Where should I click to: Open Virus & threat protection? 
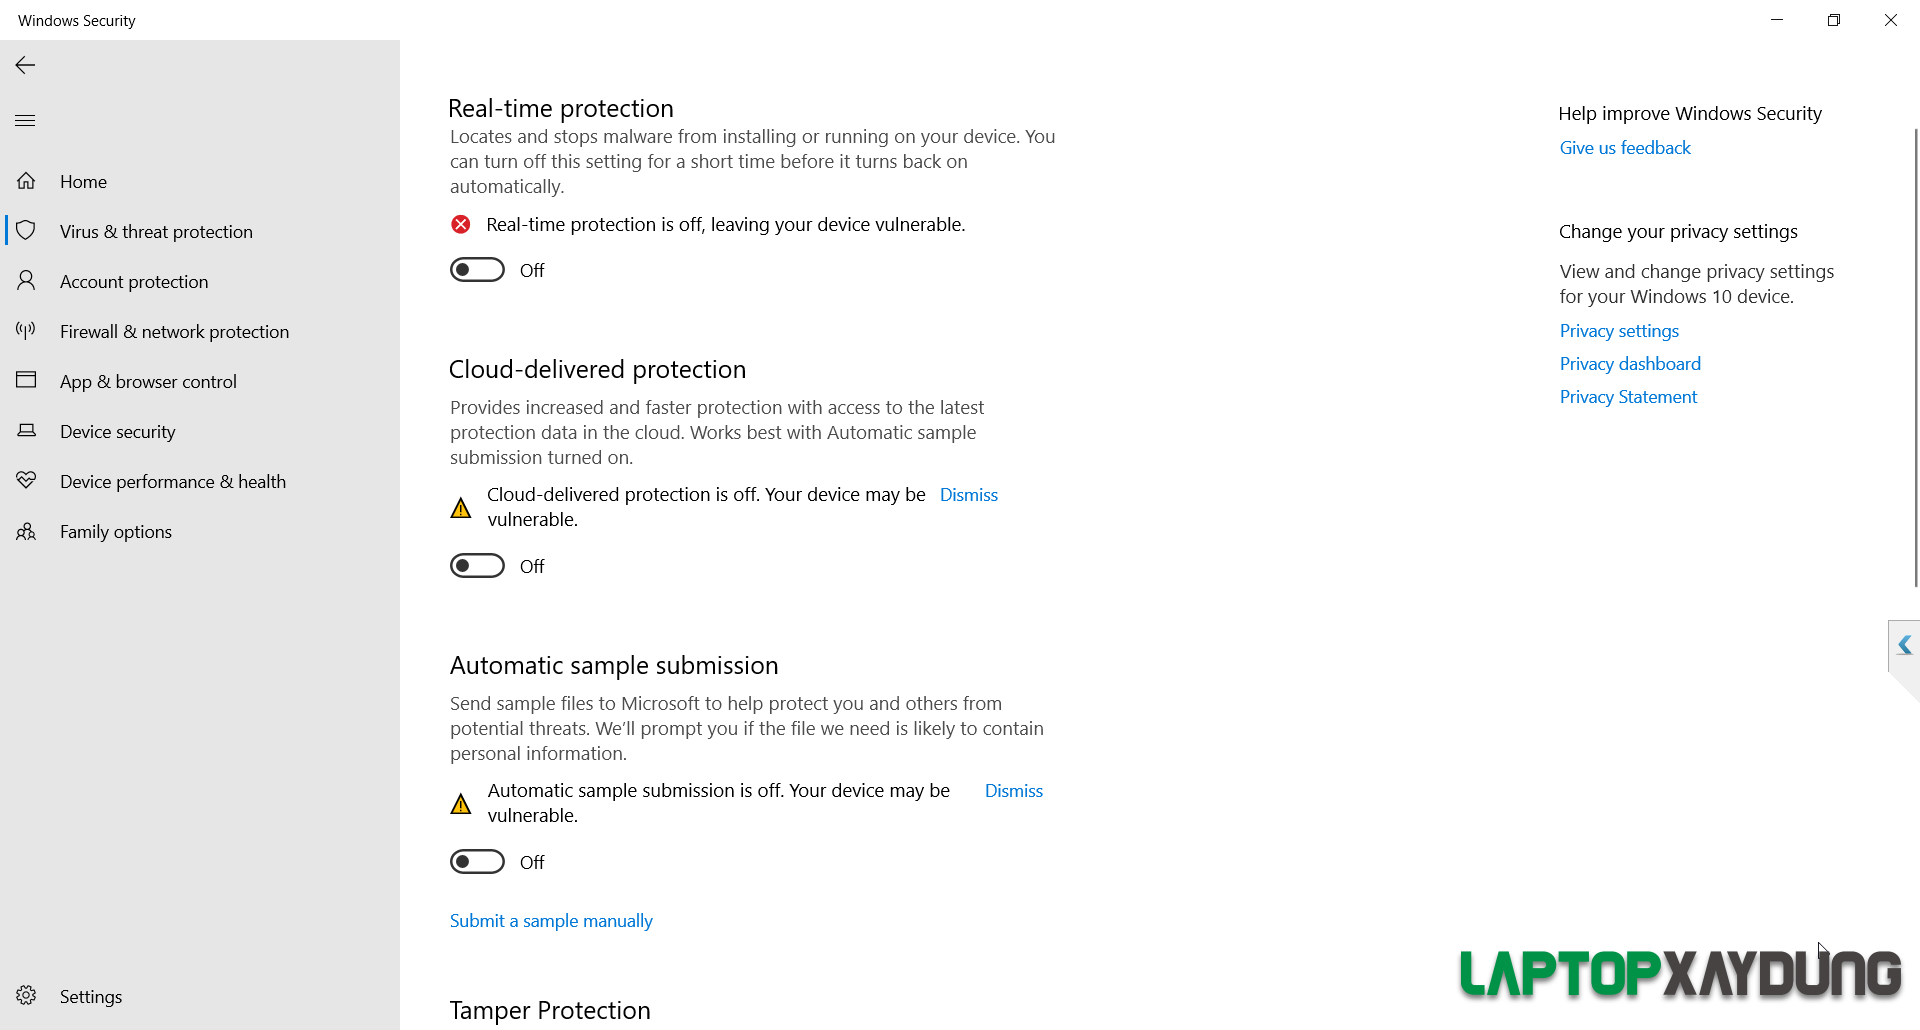coord(156,231)
